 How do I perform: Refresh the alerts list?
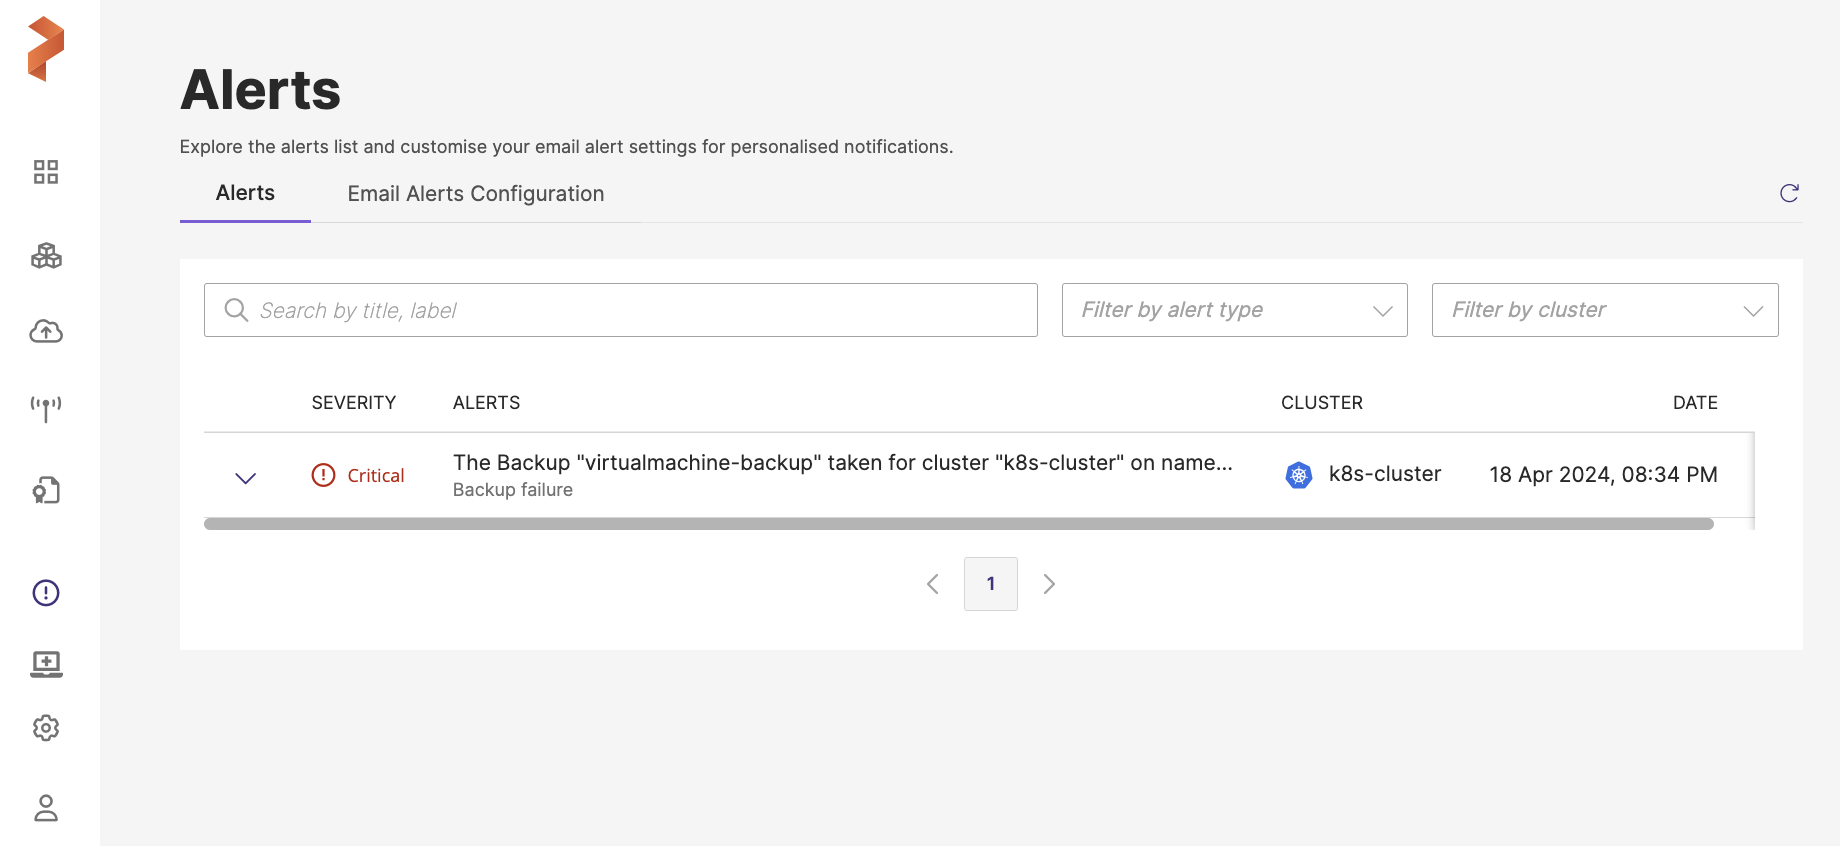pos(1789,193)
